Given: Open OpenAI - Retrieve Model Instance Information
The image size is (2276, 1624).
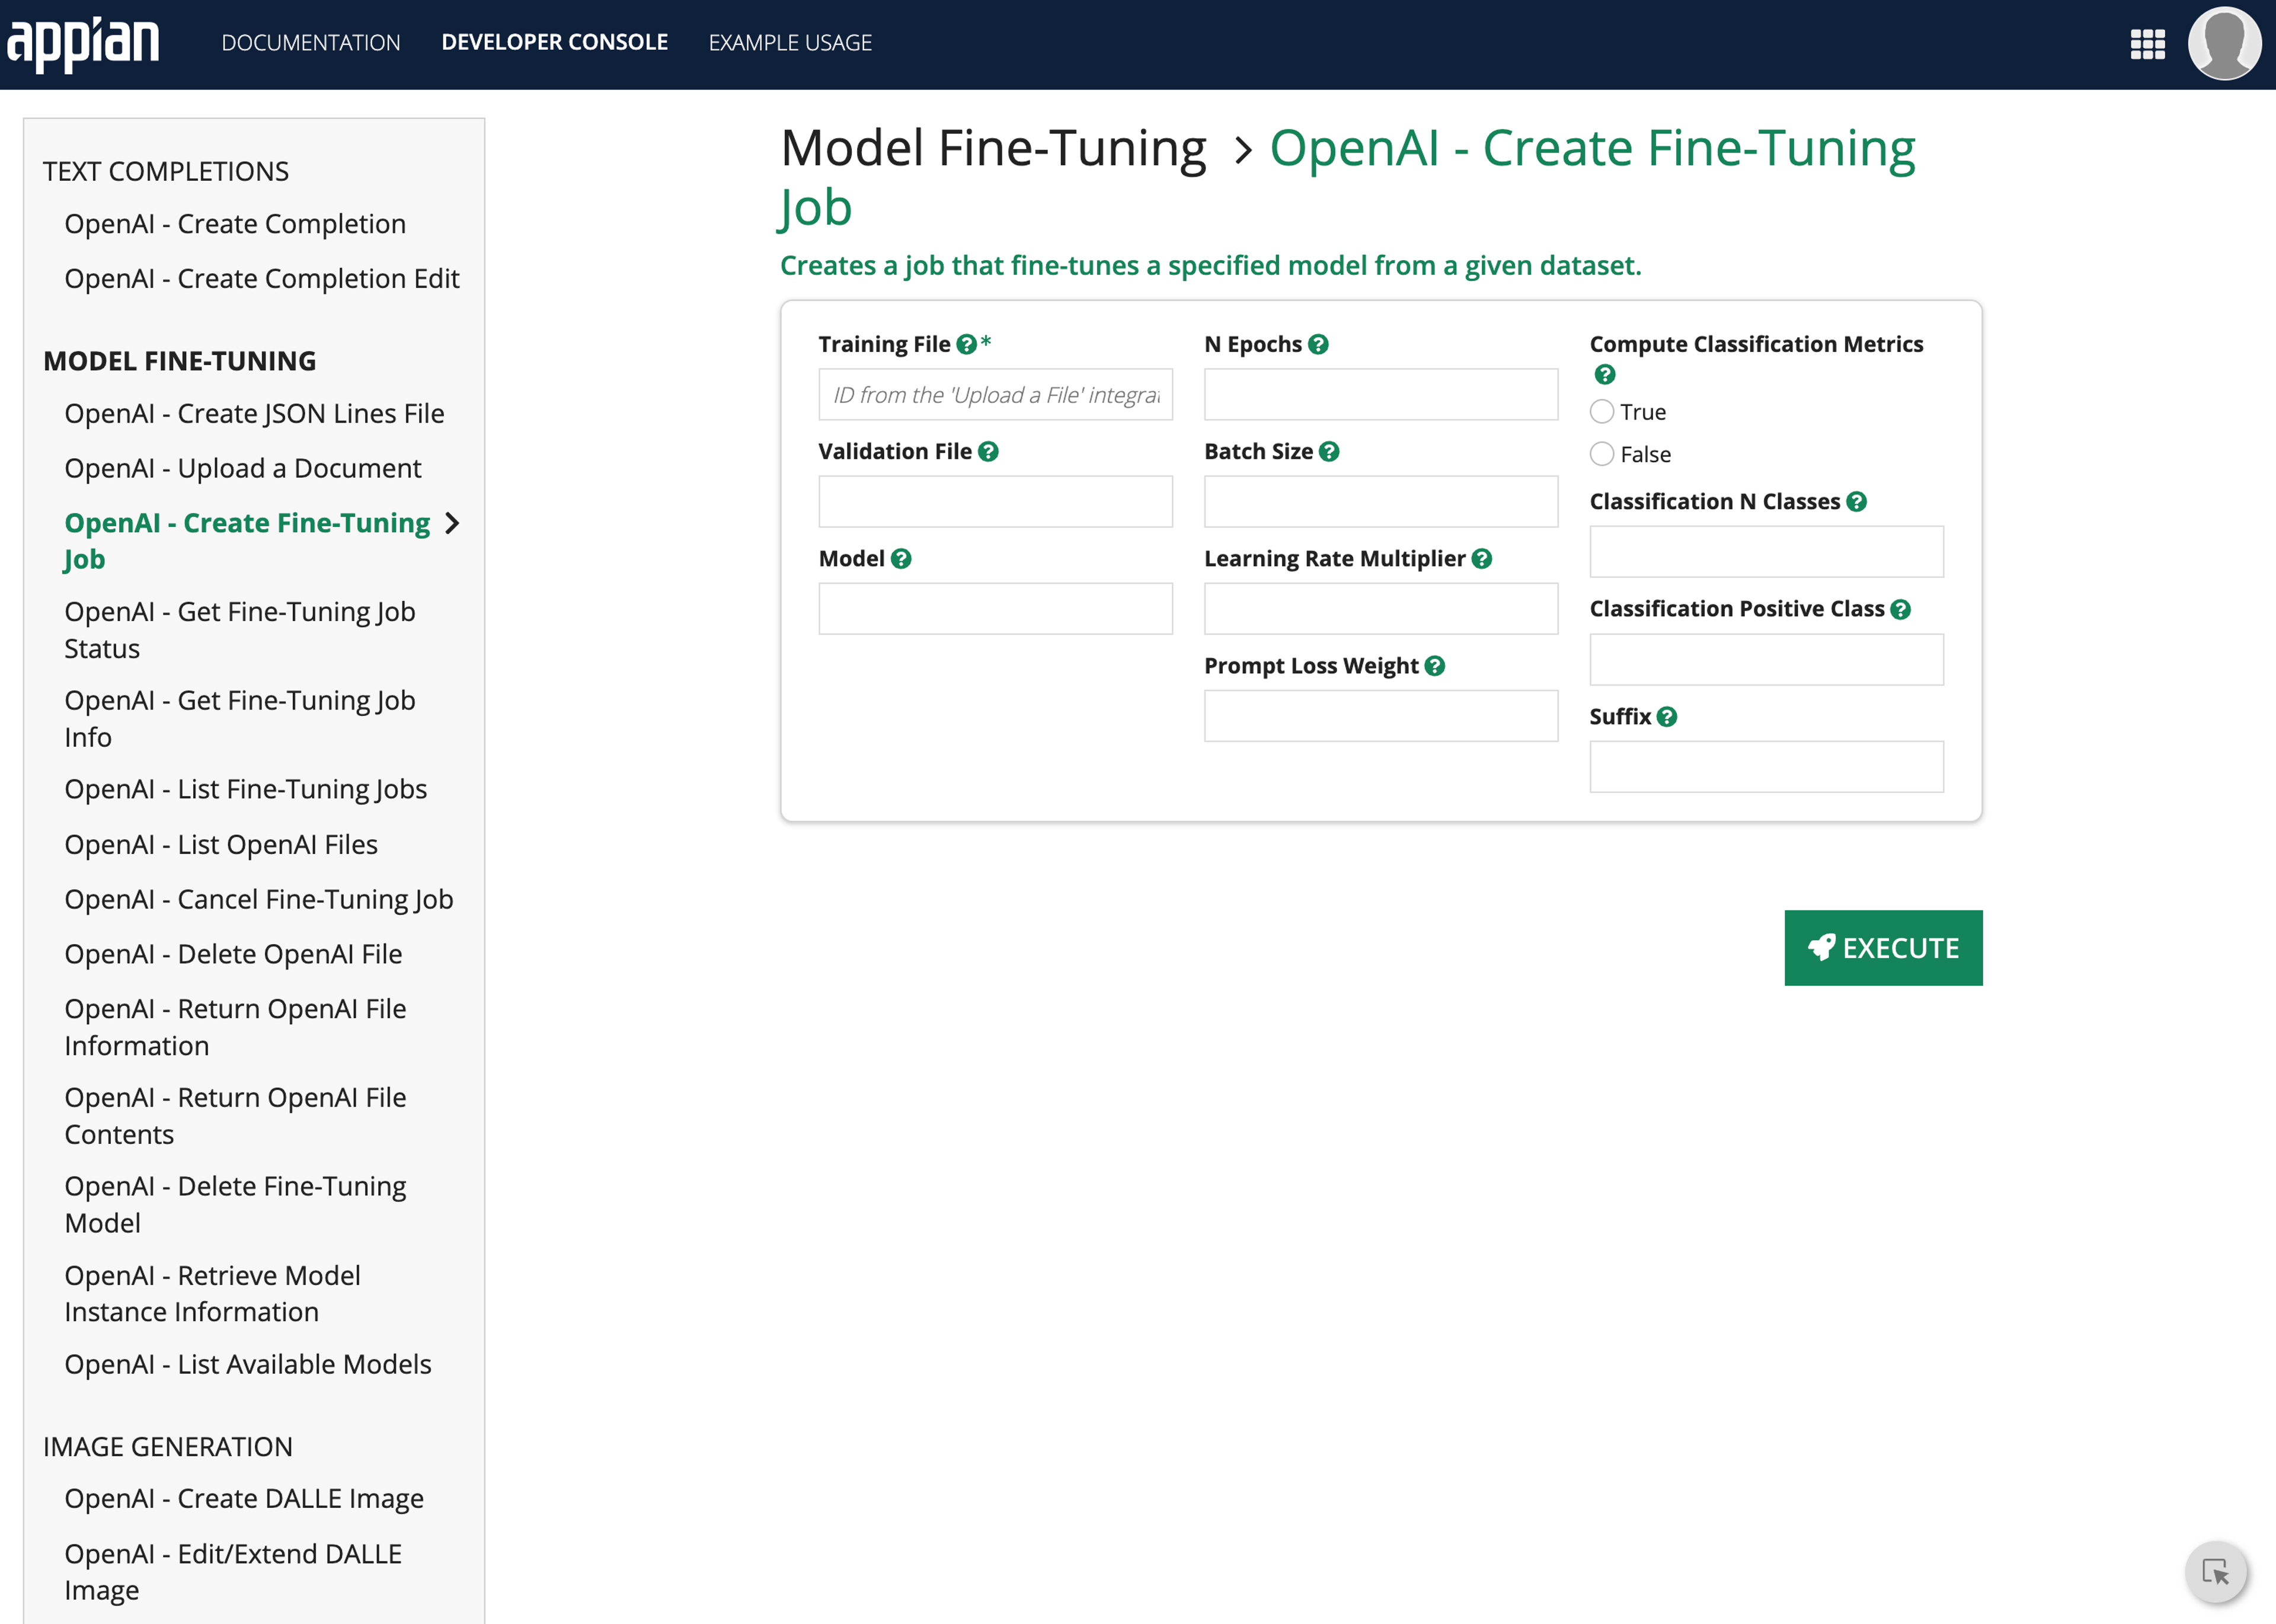Looking at the screenshot, I should click(x=212, y=1294).
